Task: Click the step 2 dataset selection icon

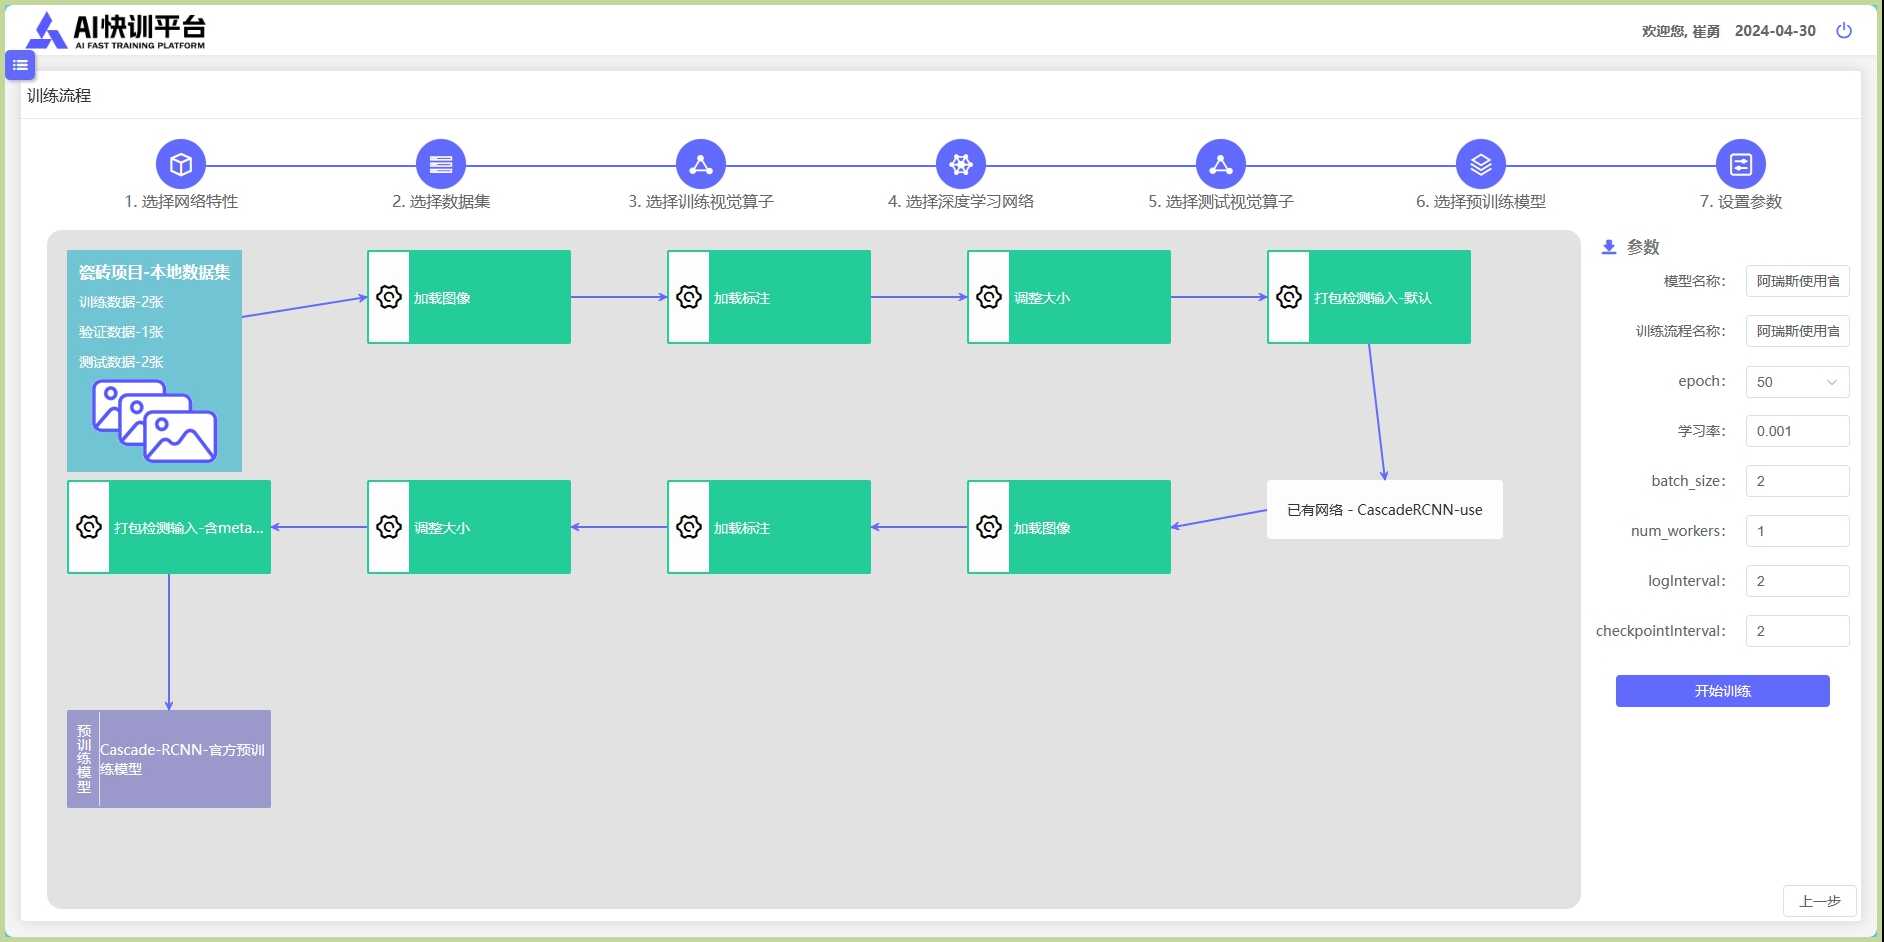Action: [x=441, y=164]
